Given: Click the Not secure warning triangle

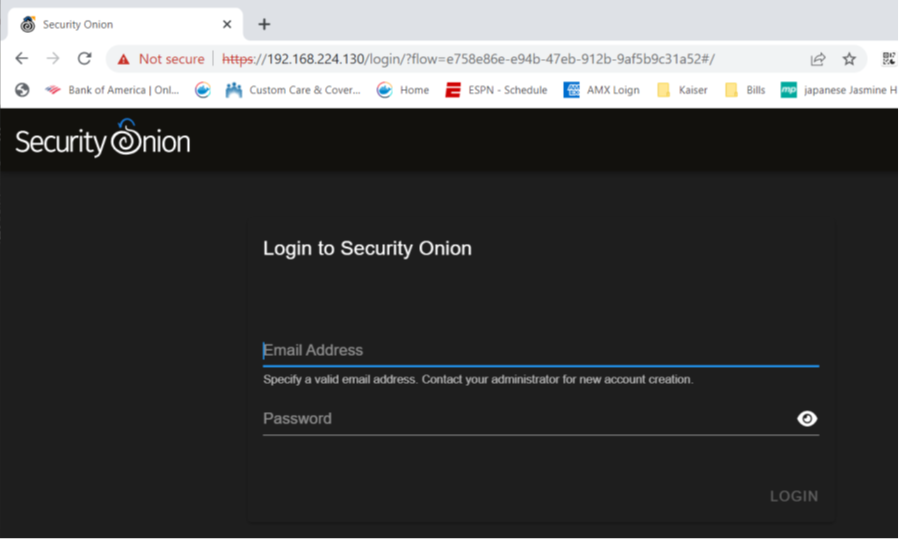Looking at the screenshot, I should pos(123,59).
